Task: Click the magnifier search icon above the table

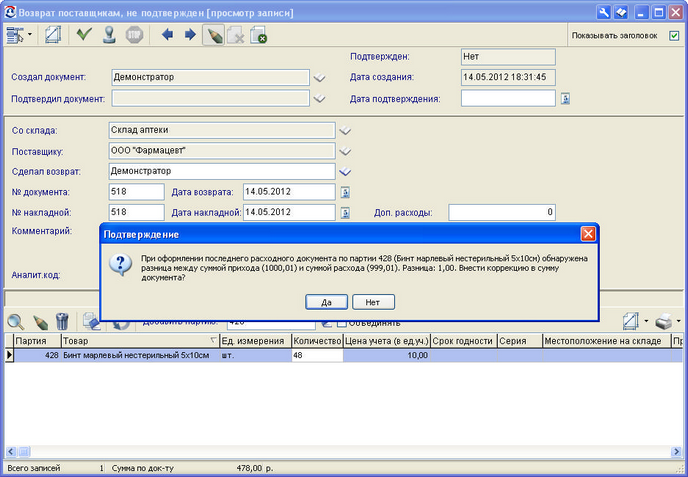Action: [16, 322]
